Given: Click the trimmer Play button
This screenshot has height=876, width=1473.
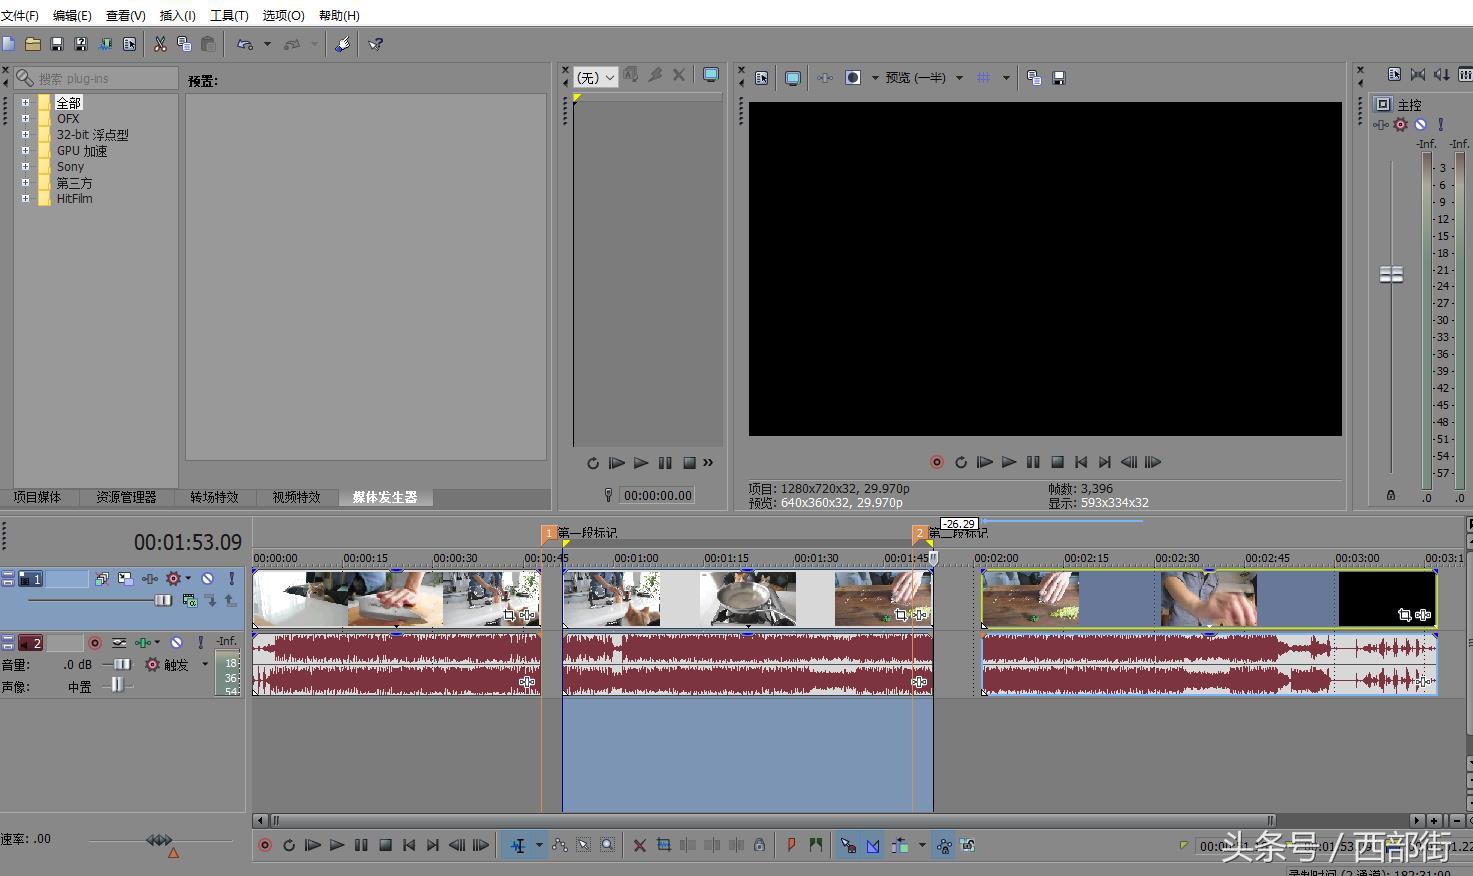Looking at the screenshot, I should pyautogui.click(x=641, y=463).
